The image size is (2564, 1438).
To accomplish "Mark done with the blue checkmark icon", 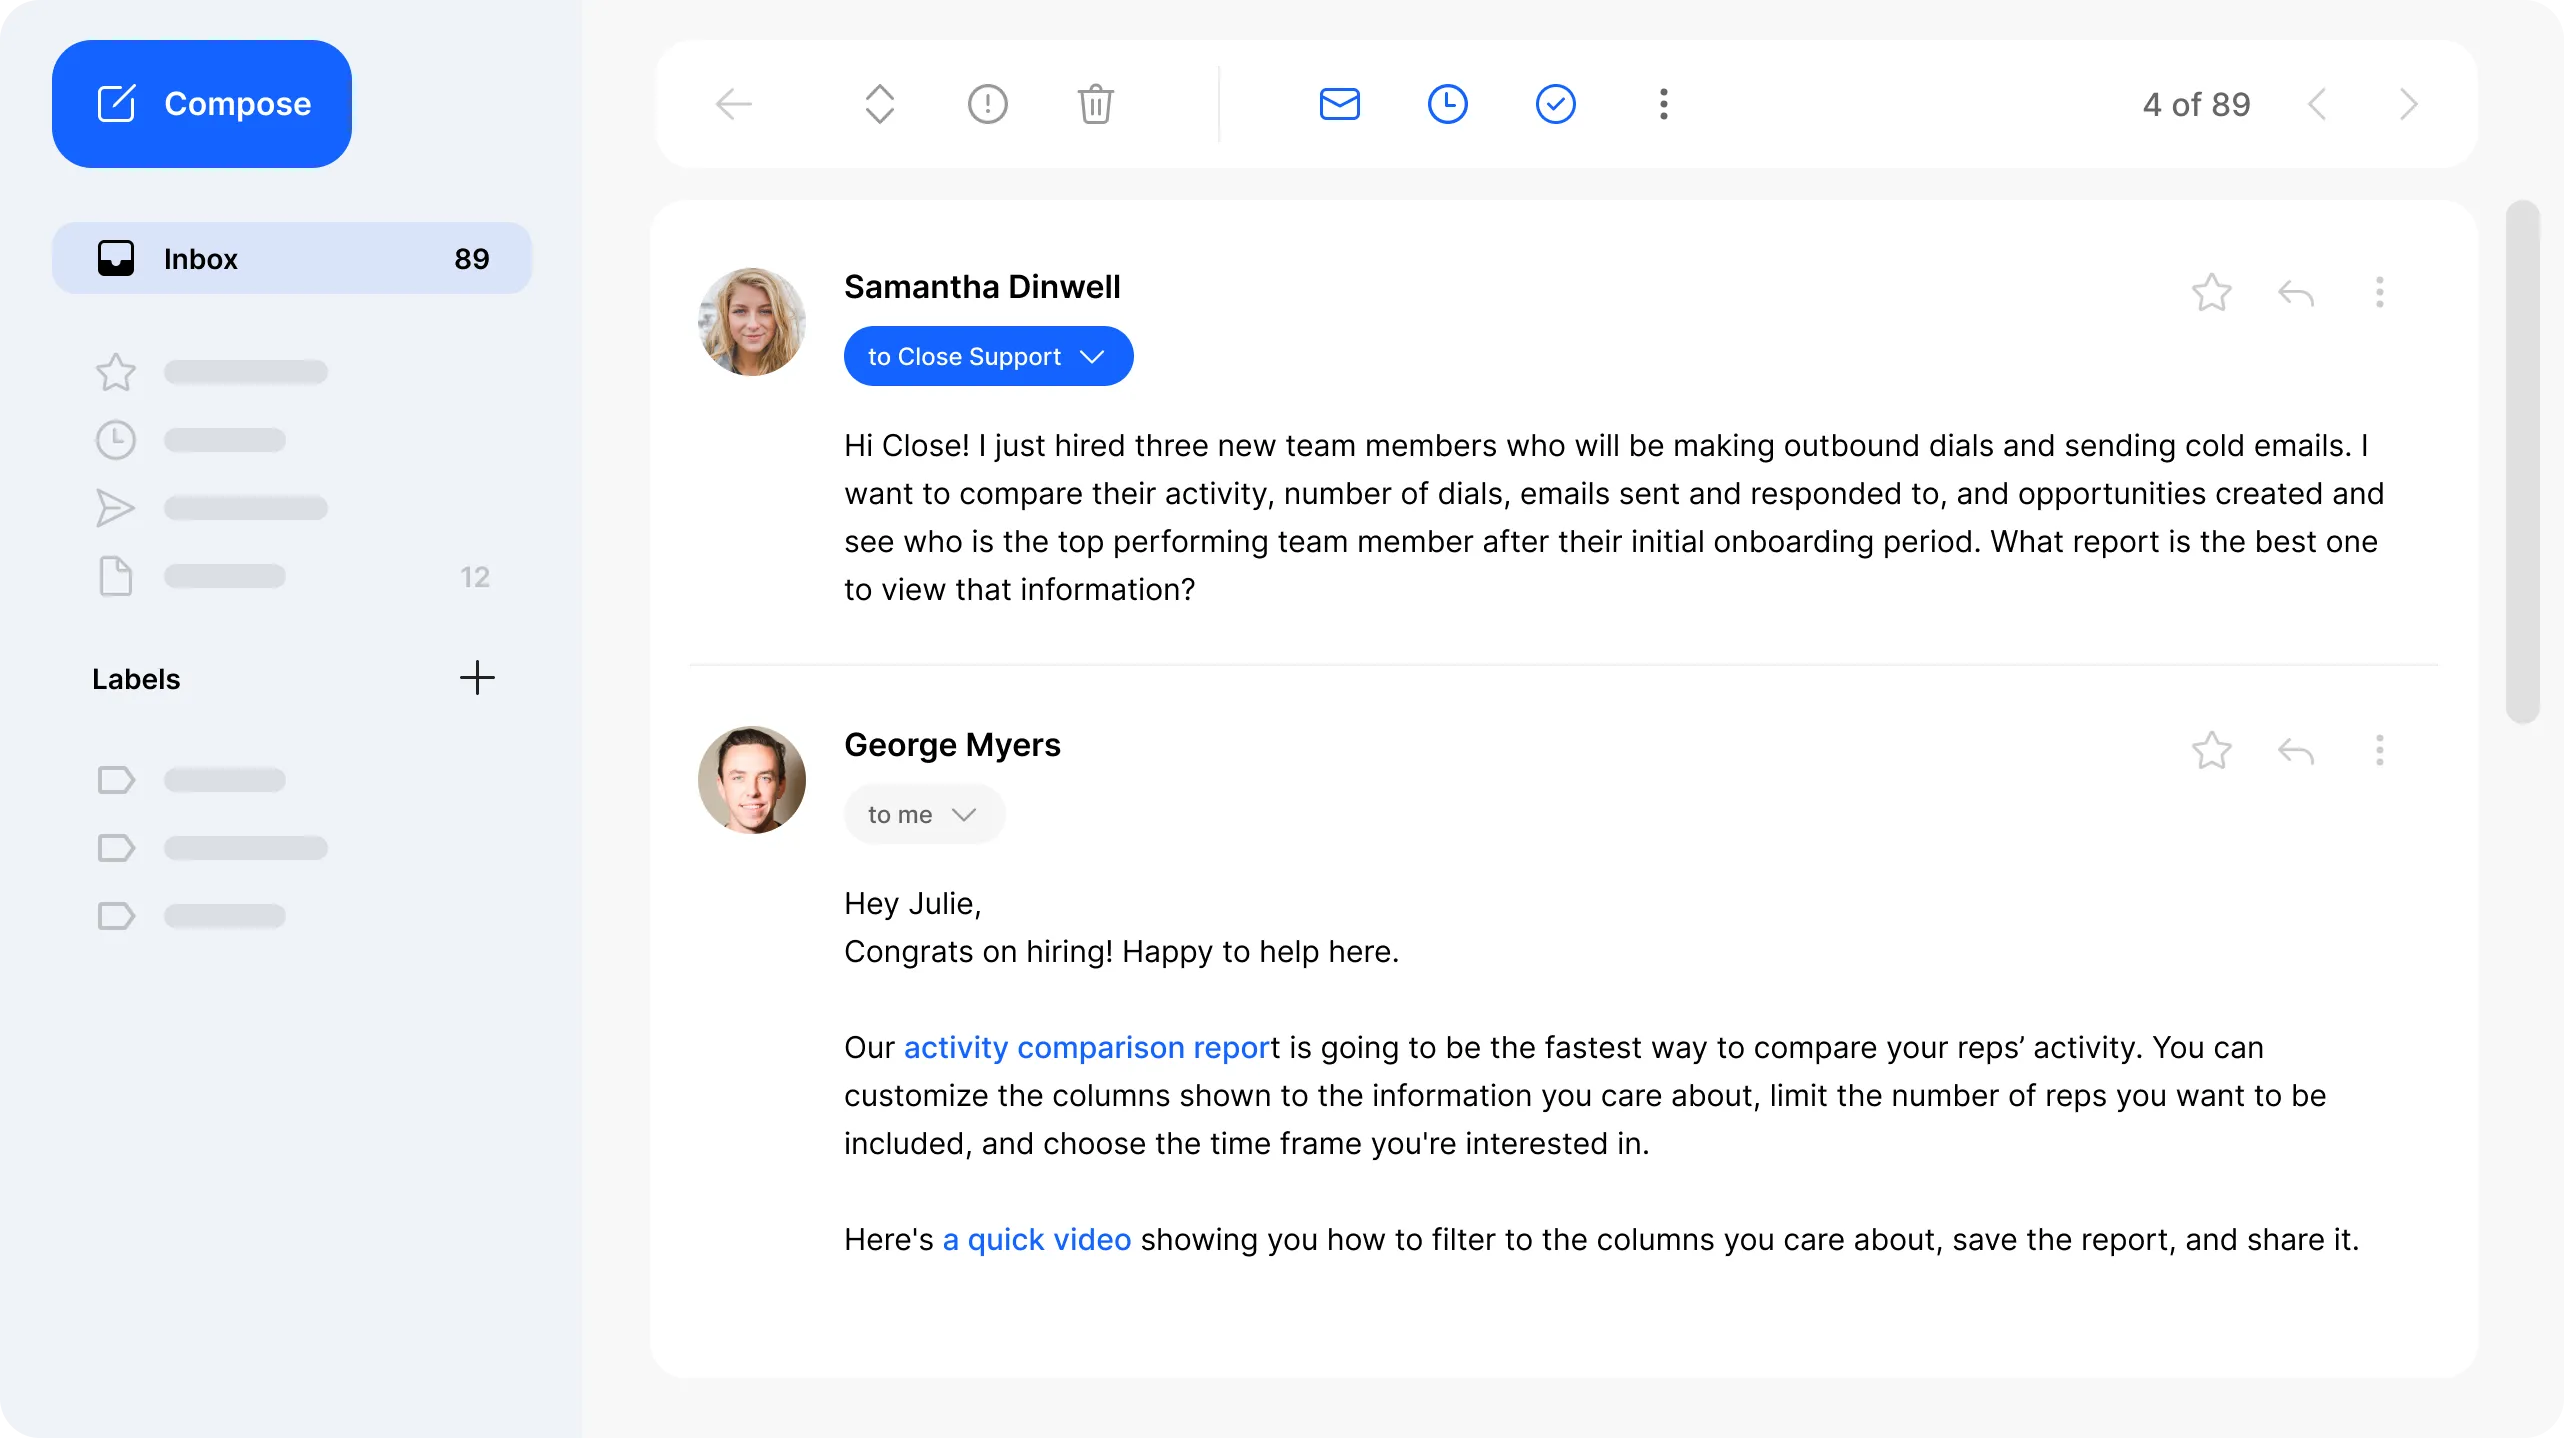I will [x=1556, y=104].
